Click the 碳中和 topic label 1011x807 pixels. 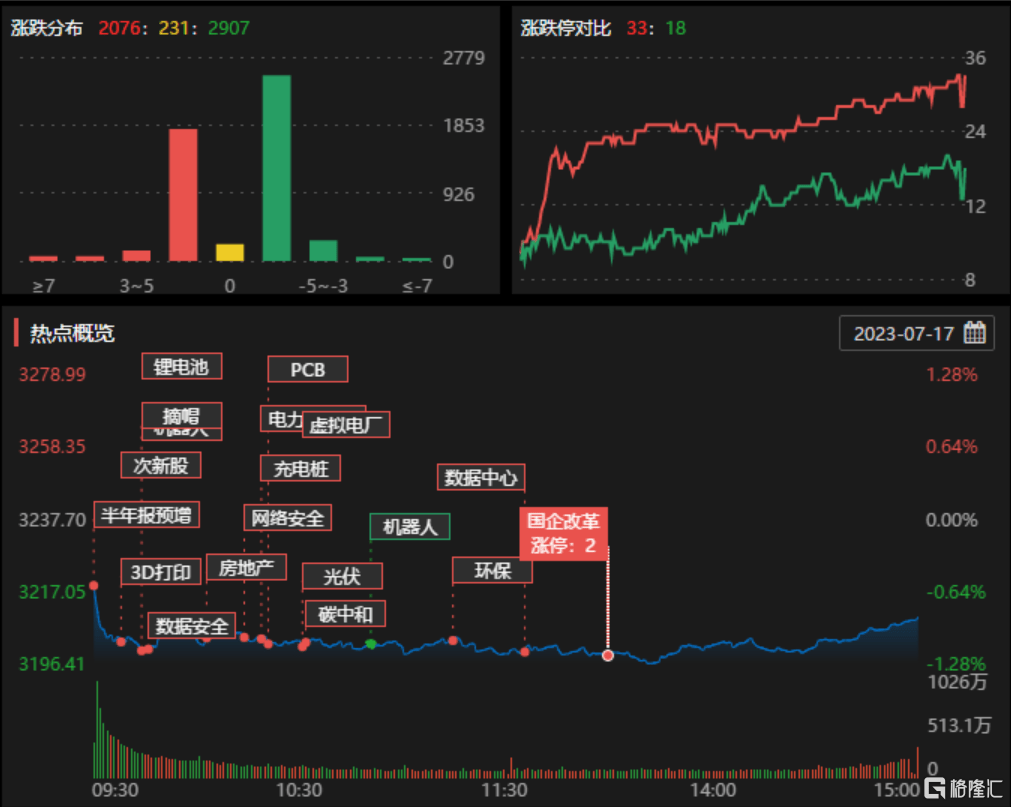[x=344, y=613]
